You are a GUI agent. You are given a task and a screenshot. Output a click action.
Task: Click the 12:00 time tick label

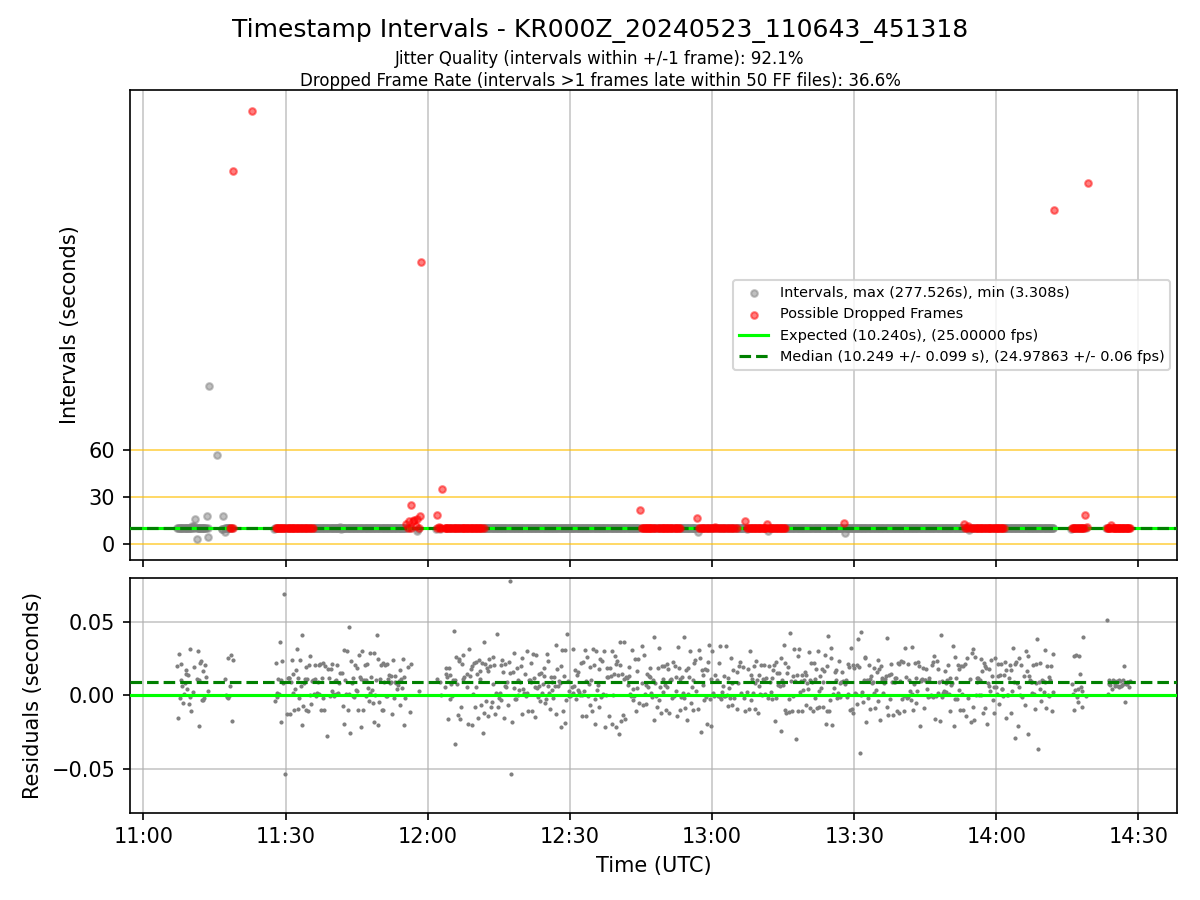pyautogui.click(x=428, y=834)
